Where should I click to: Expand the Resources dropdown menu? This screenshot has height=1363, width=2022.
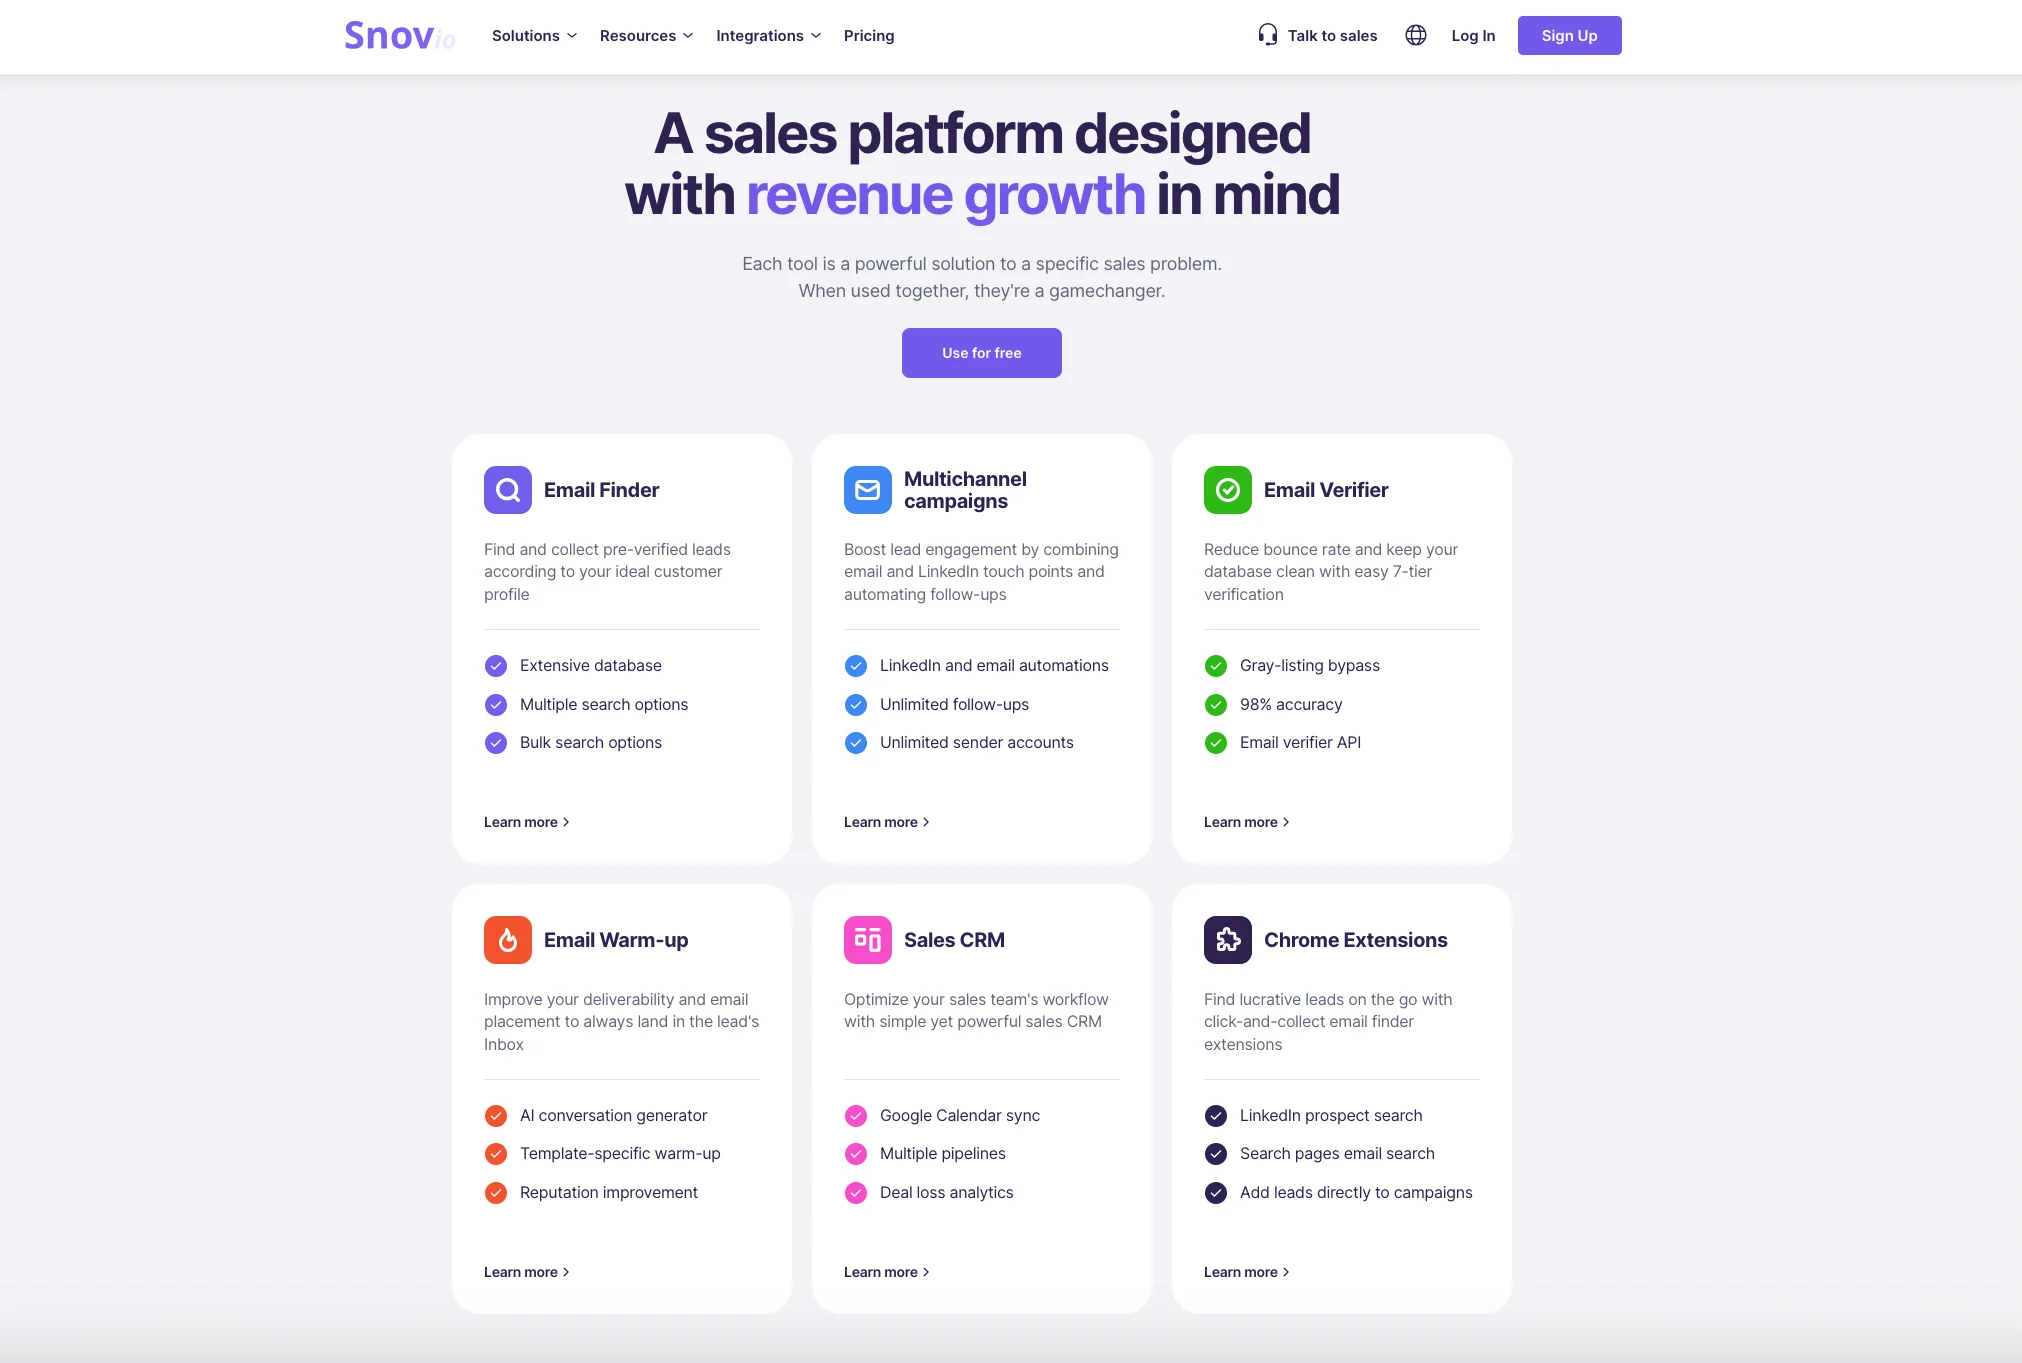(x=646, y=36)
